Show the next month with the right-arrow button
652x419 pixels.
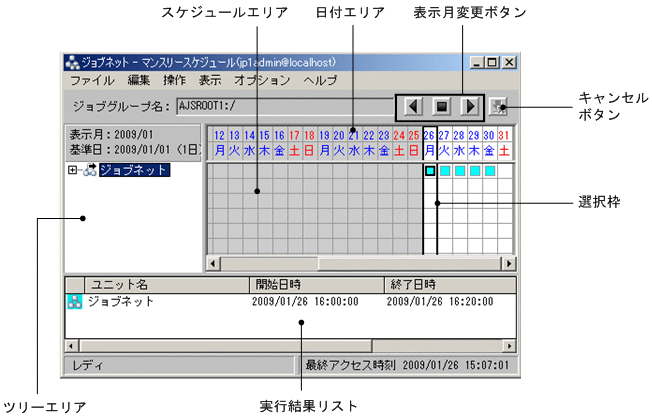470,107
